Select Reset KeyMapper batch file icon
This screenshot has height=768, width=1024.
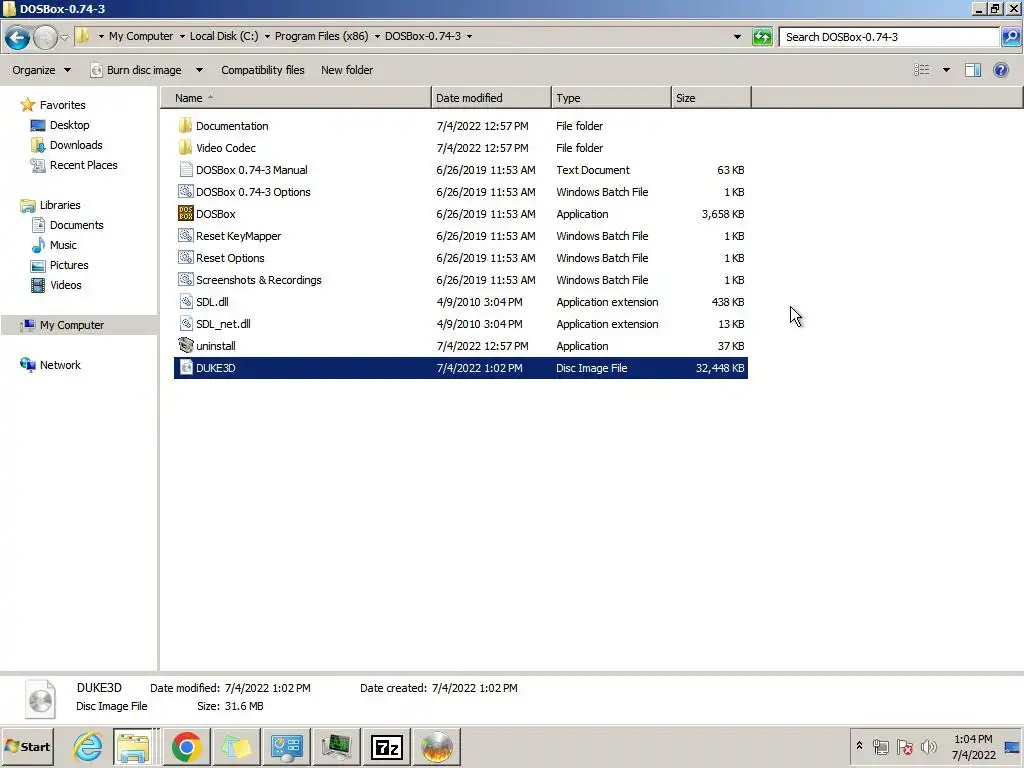pos(185,236)
